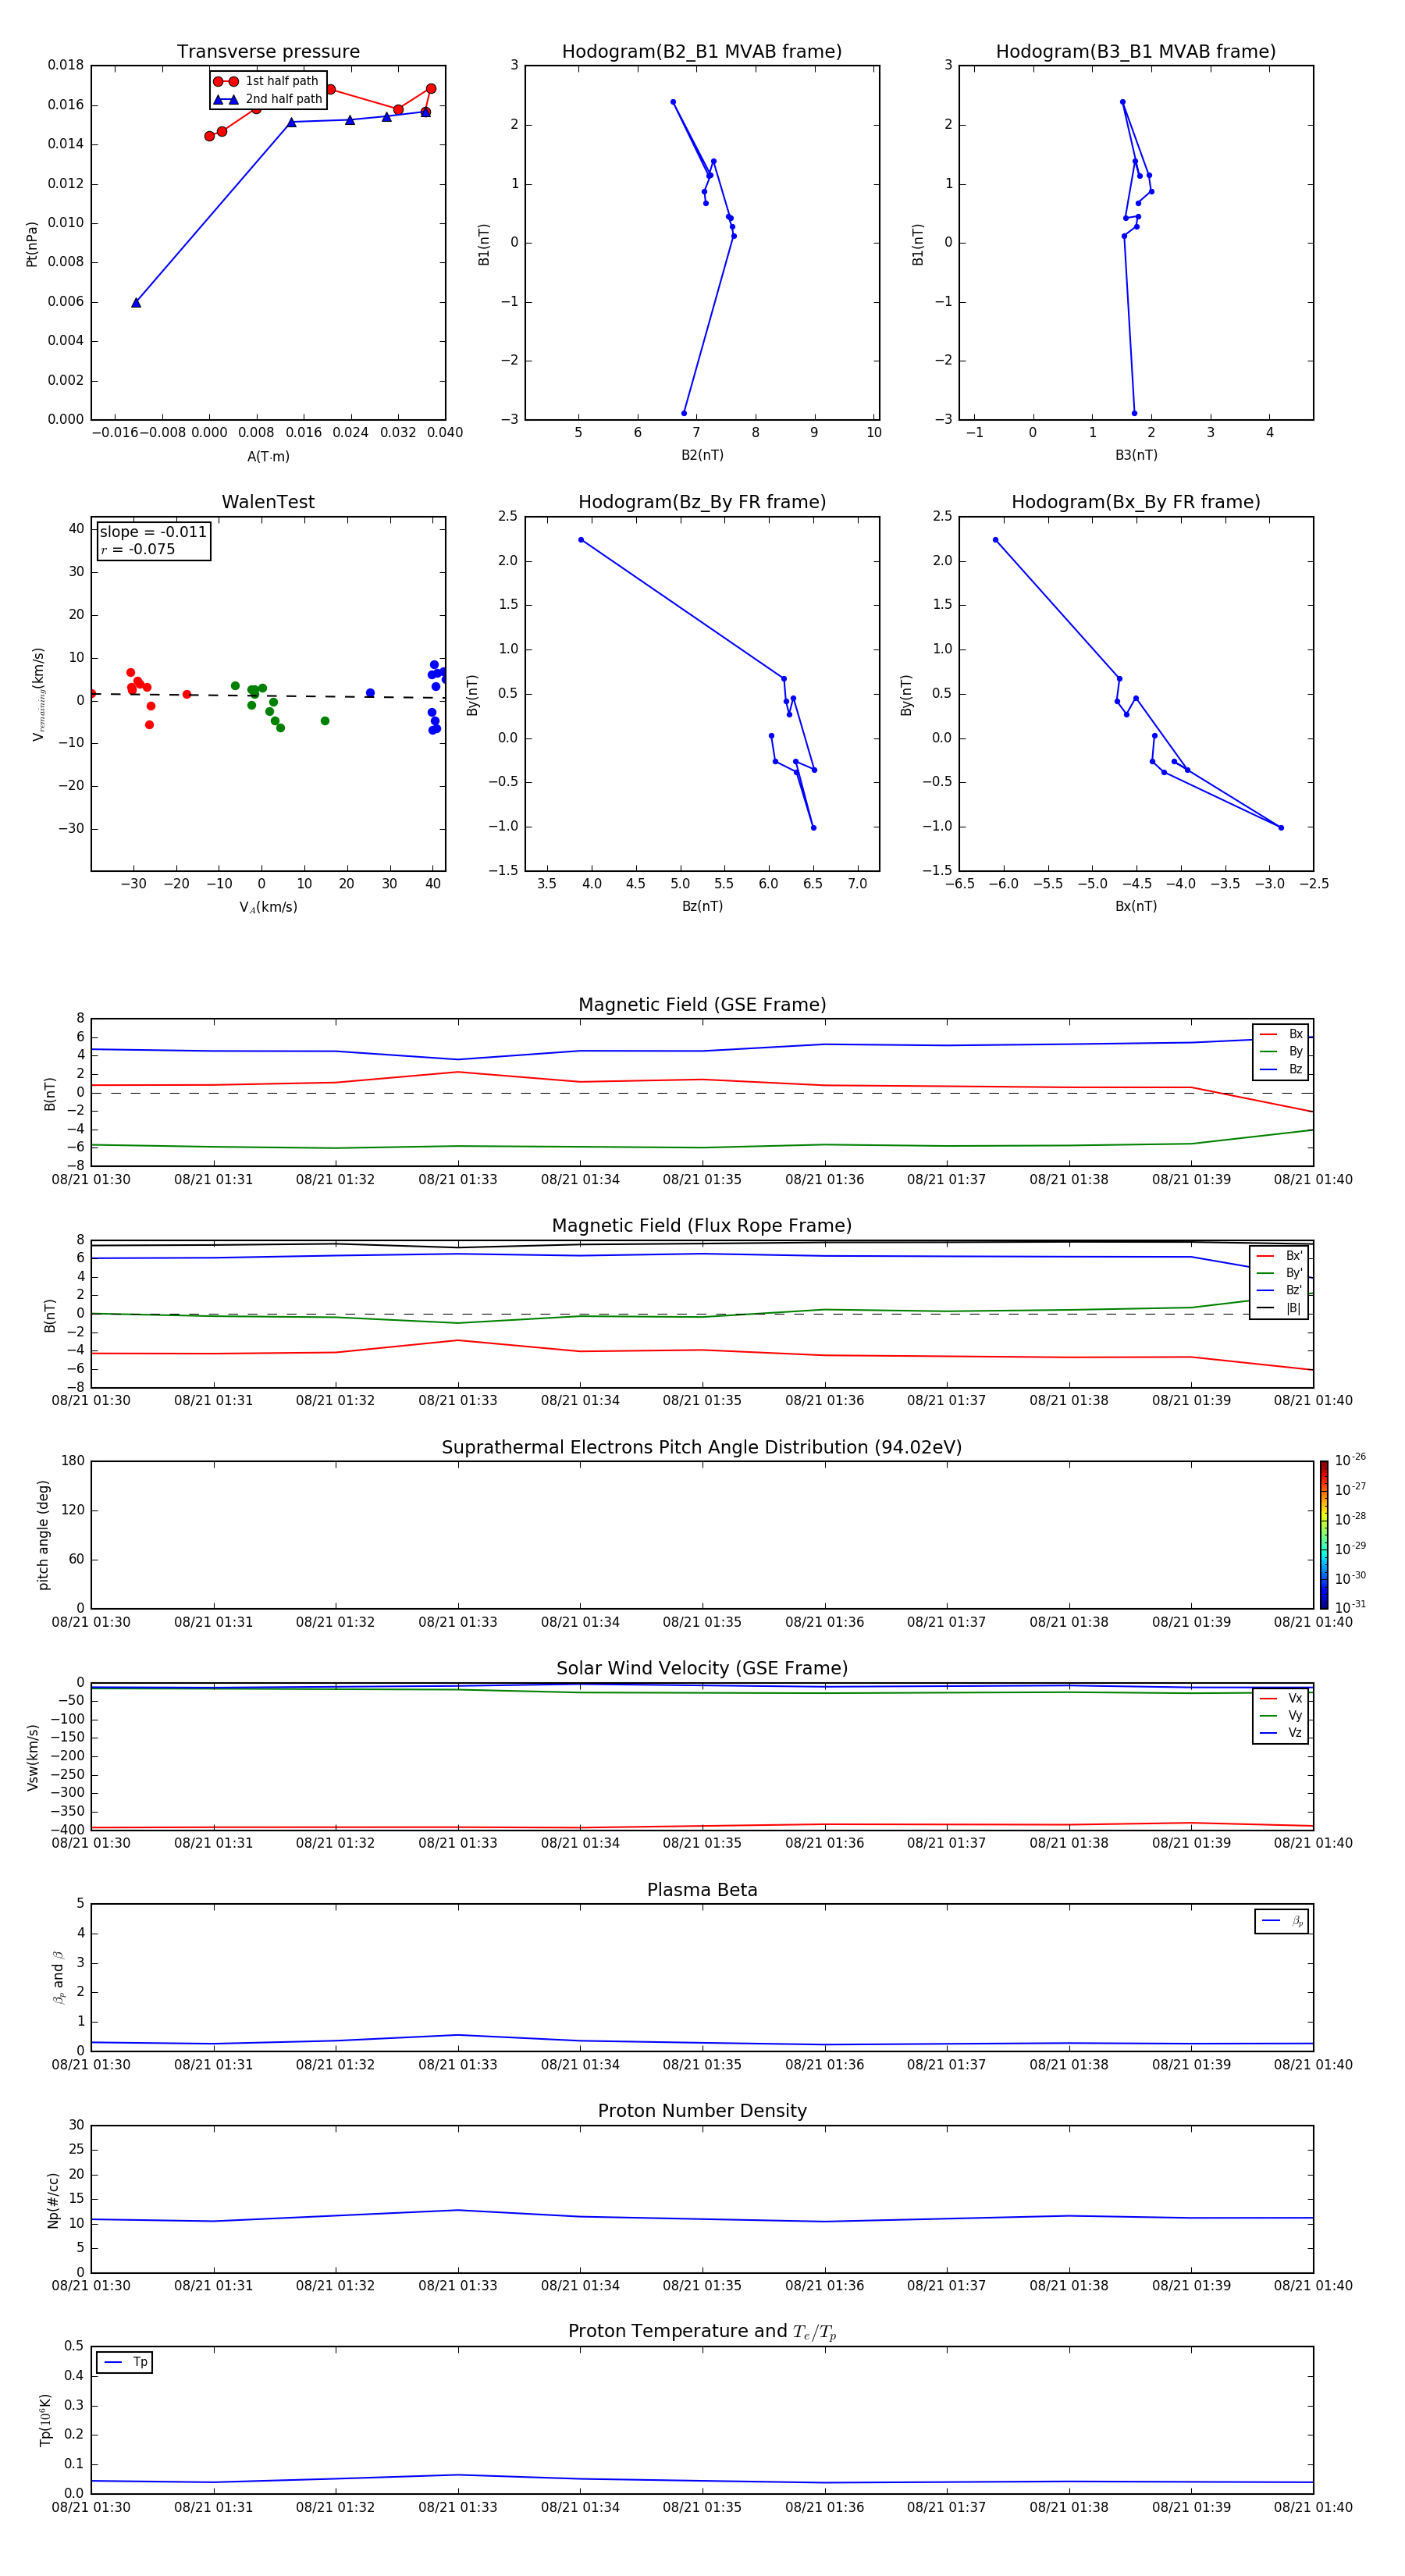
Task: Click the 'Hodogram(Bz_By FR frame)' title
Action: pyautogui.click(x=702, y=502)
